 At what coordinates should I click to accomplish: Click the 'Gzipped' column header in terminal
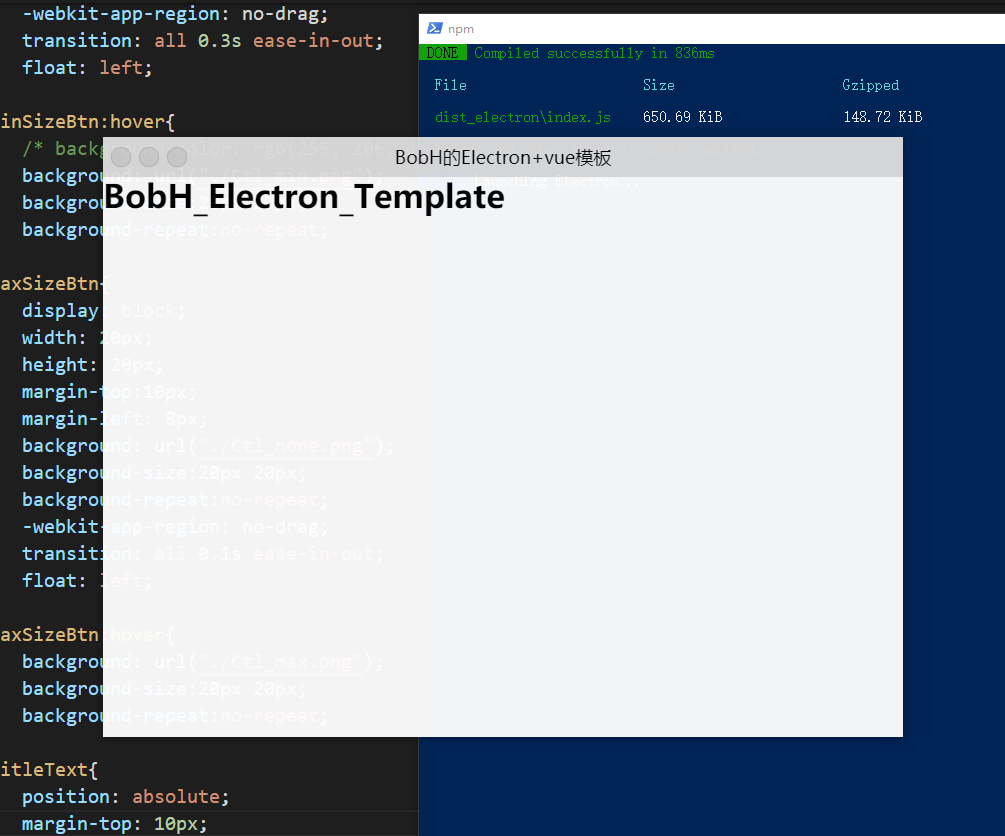tap(870, 85)
